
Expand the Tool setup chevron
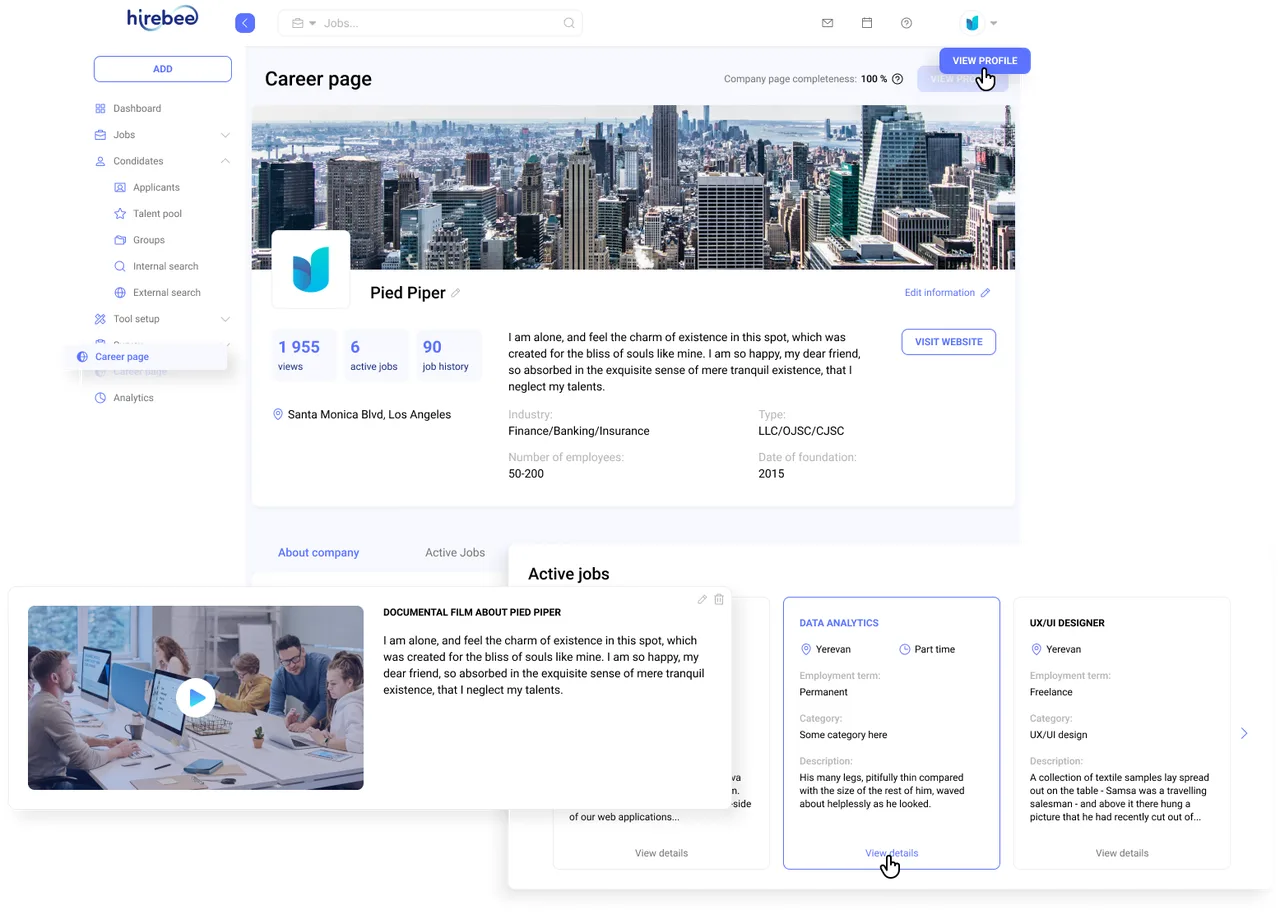tap(225, 319)
